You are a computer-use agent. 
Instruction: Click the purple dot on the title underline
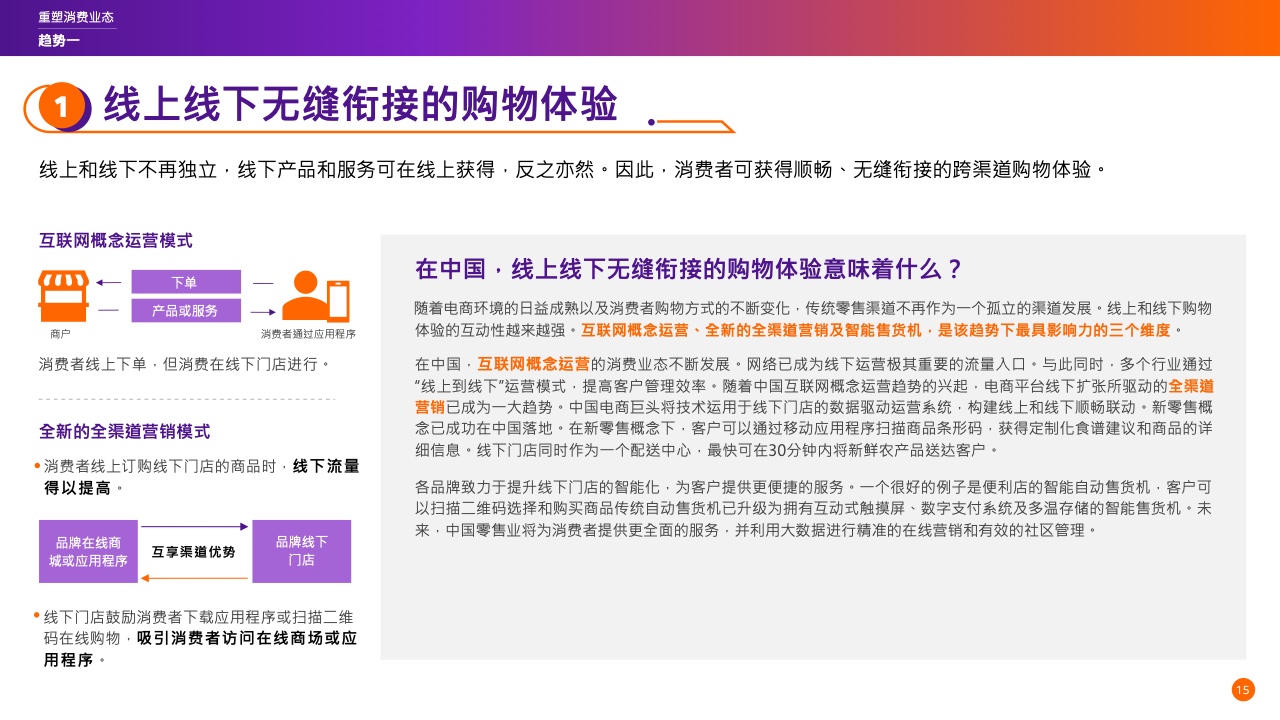coord(651,123)
